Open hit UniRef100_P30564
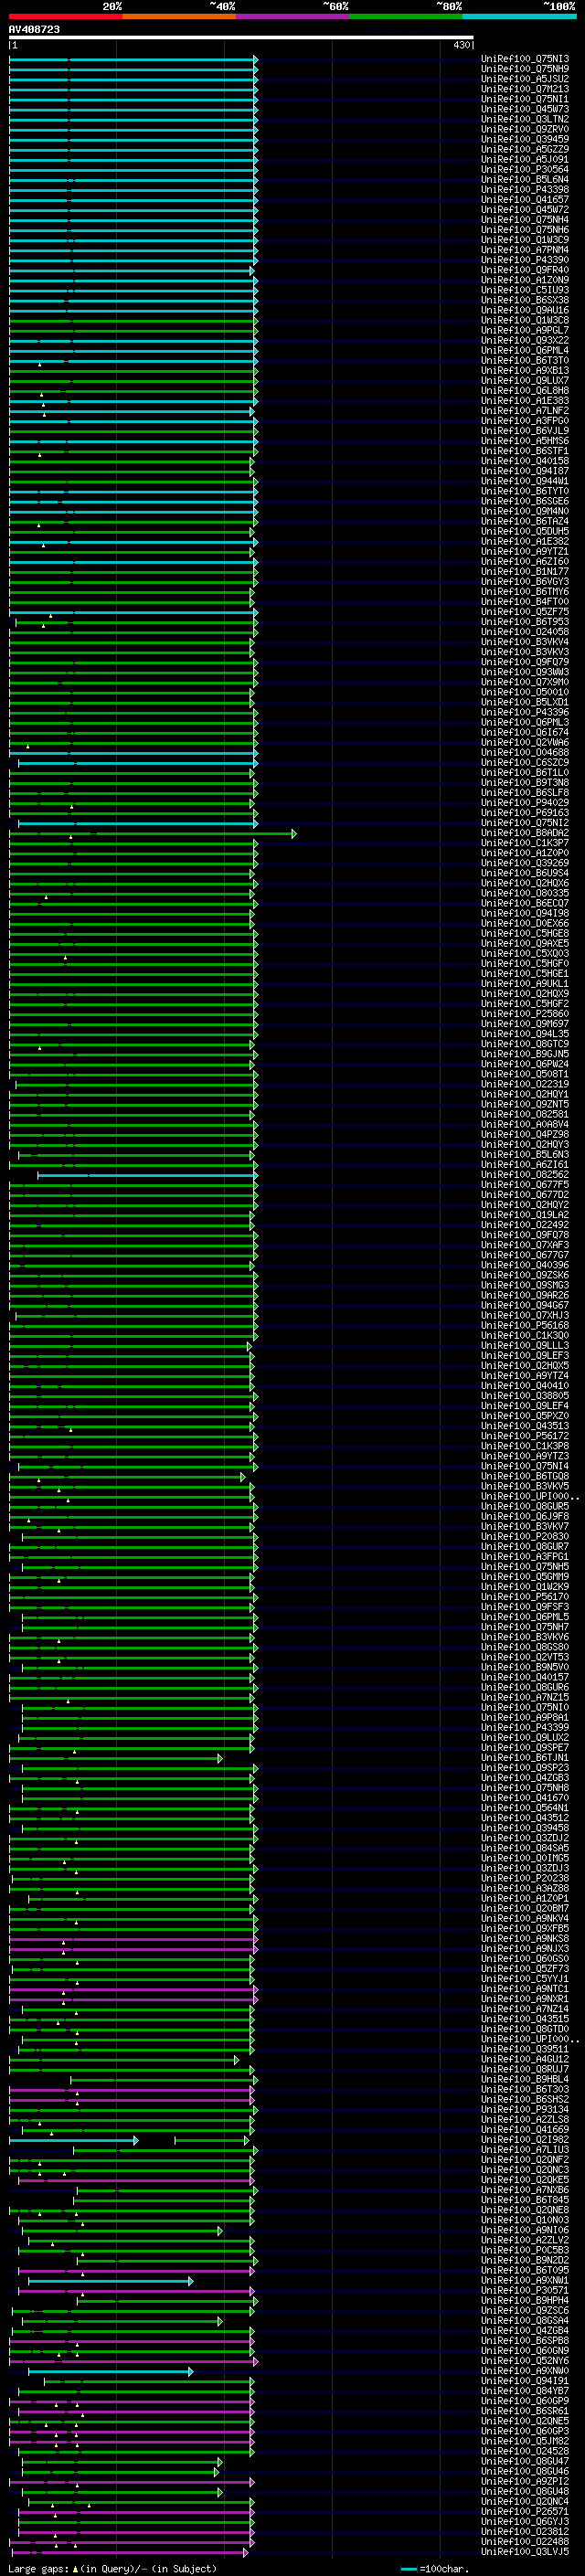 tap(525, 170)
